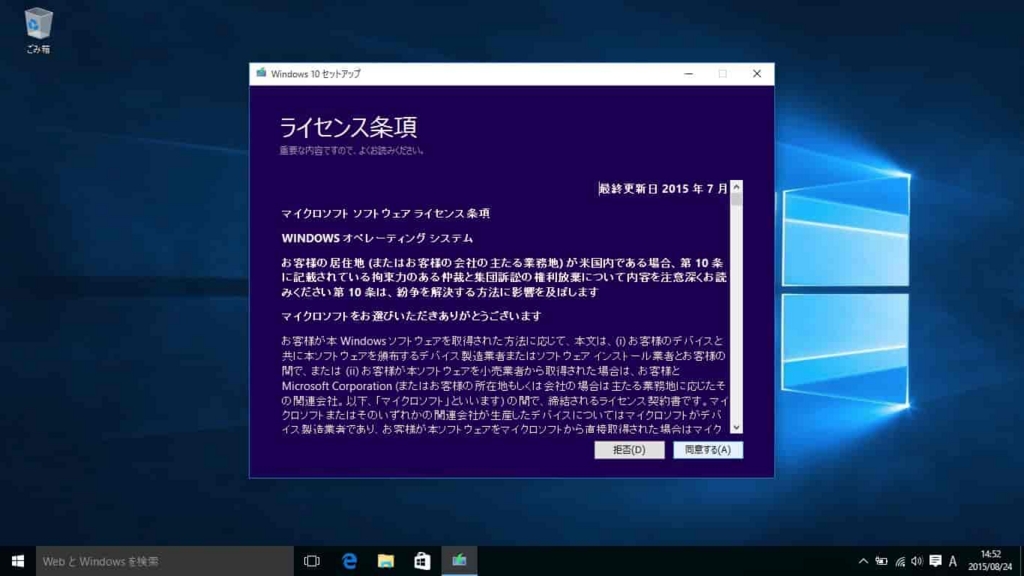This screenshot has height=576, width=1024.
Task: Launch Microsoft Edge from the taskbar
Action: click(x=349, y=561)
